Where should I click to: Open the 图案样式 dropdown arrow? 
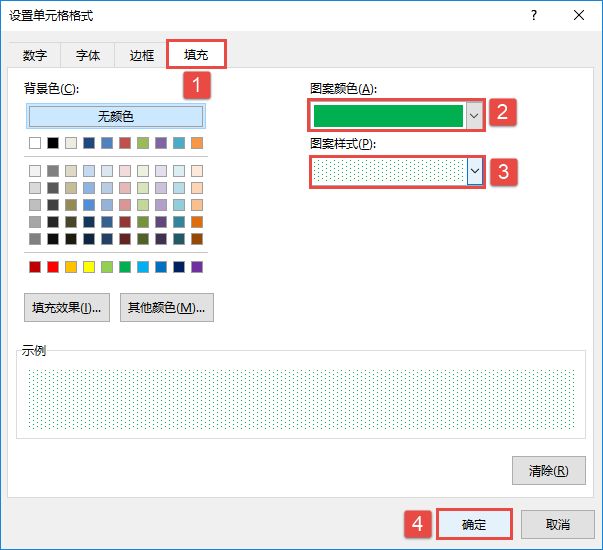(x=475, y=172)
